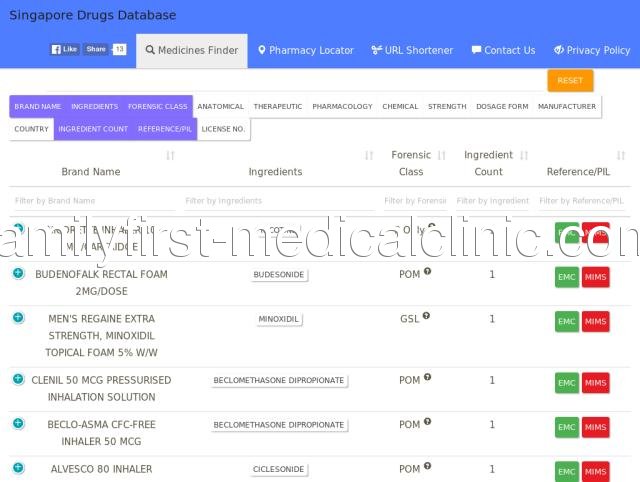This screenshot has width=640, height=482.
Task: Click the MINOXIDIL ingredient tag
Action: pos(279,319)
